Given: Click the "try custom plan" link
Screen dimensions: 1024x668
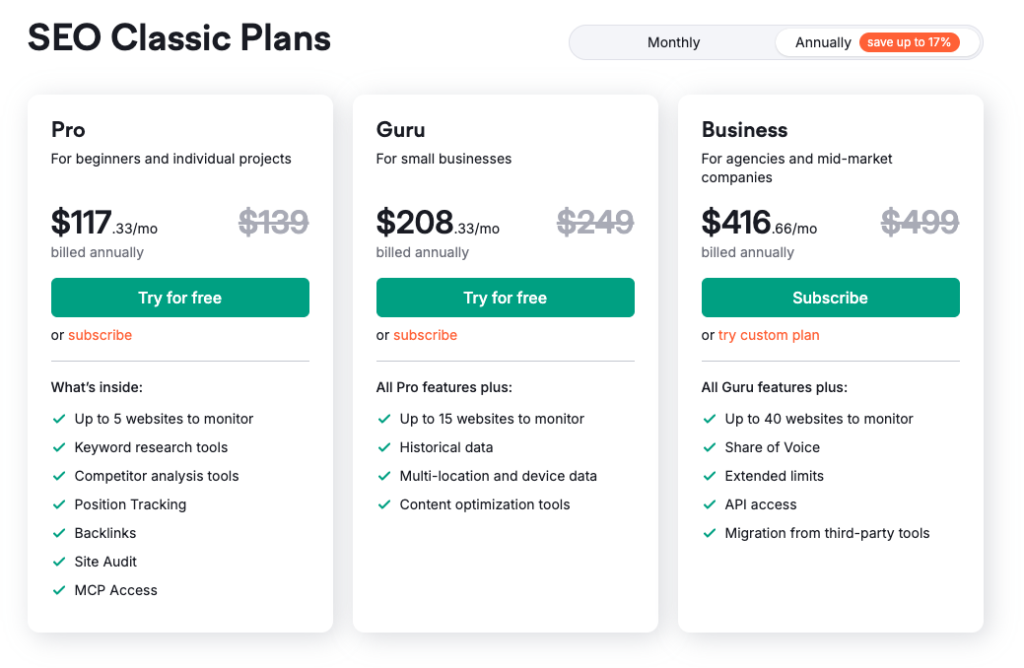Looking at the screenshot, I should tap(768, 335).
